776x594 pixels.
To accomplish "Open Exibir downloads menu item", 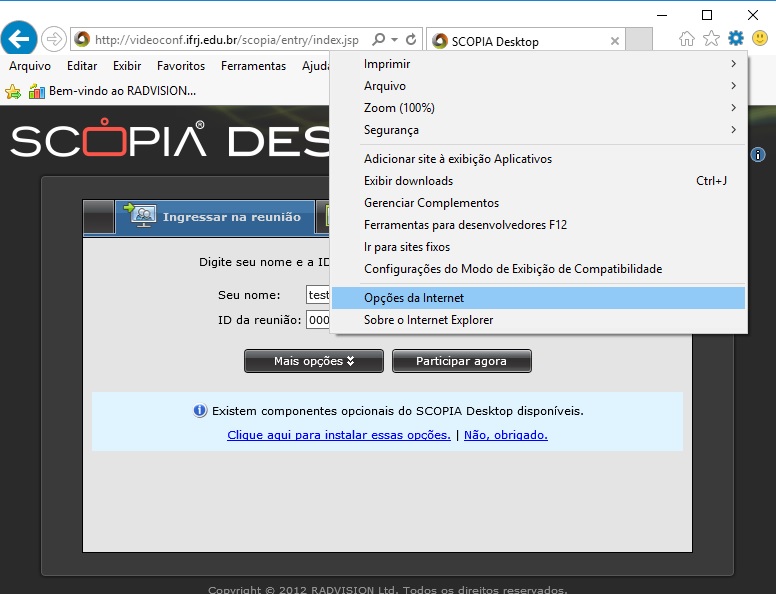I will tap(408, 181).
